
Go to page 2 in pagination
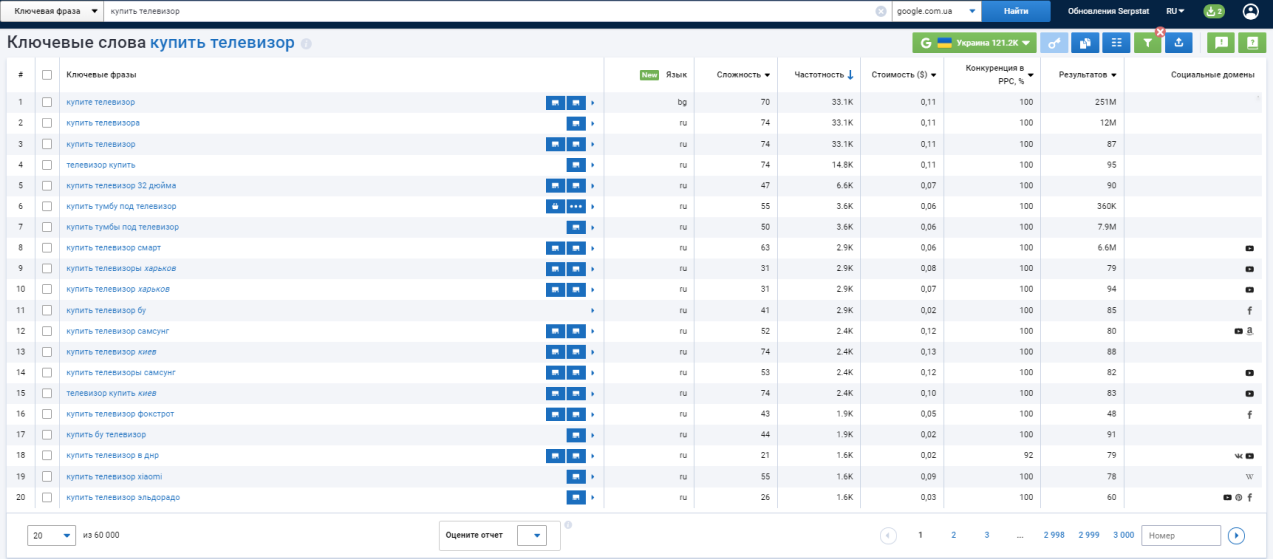(x=953, y=535)
